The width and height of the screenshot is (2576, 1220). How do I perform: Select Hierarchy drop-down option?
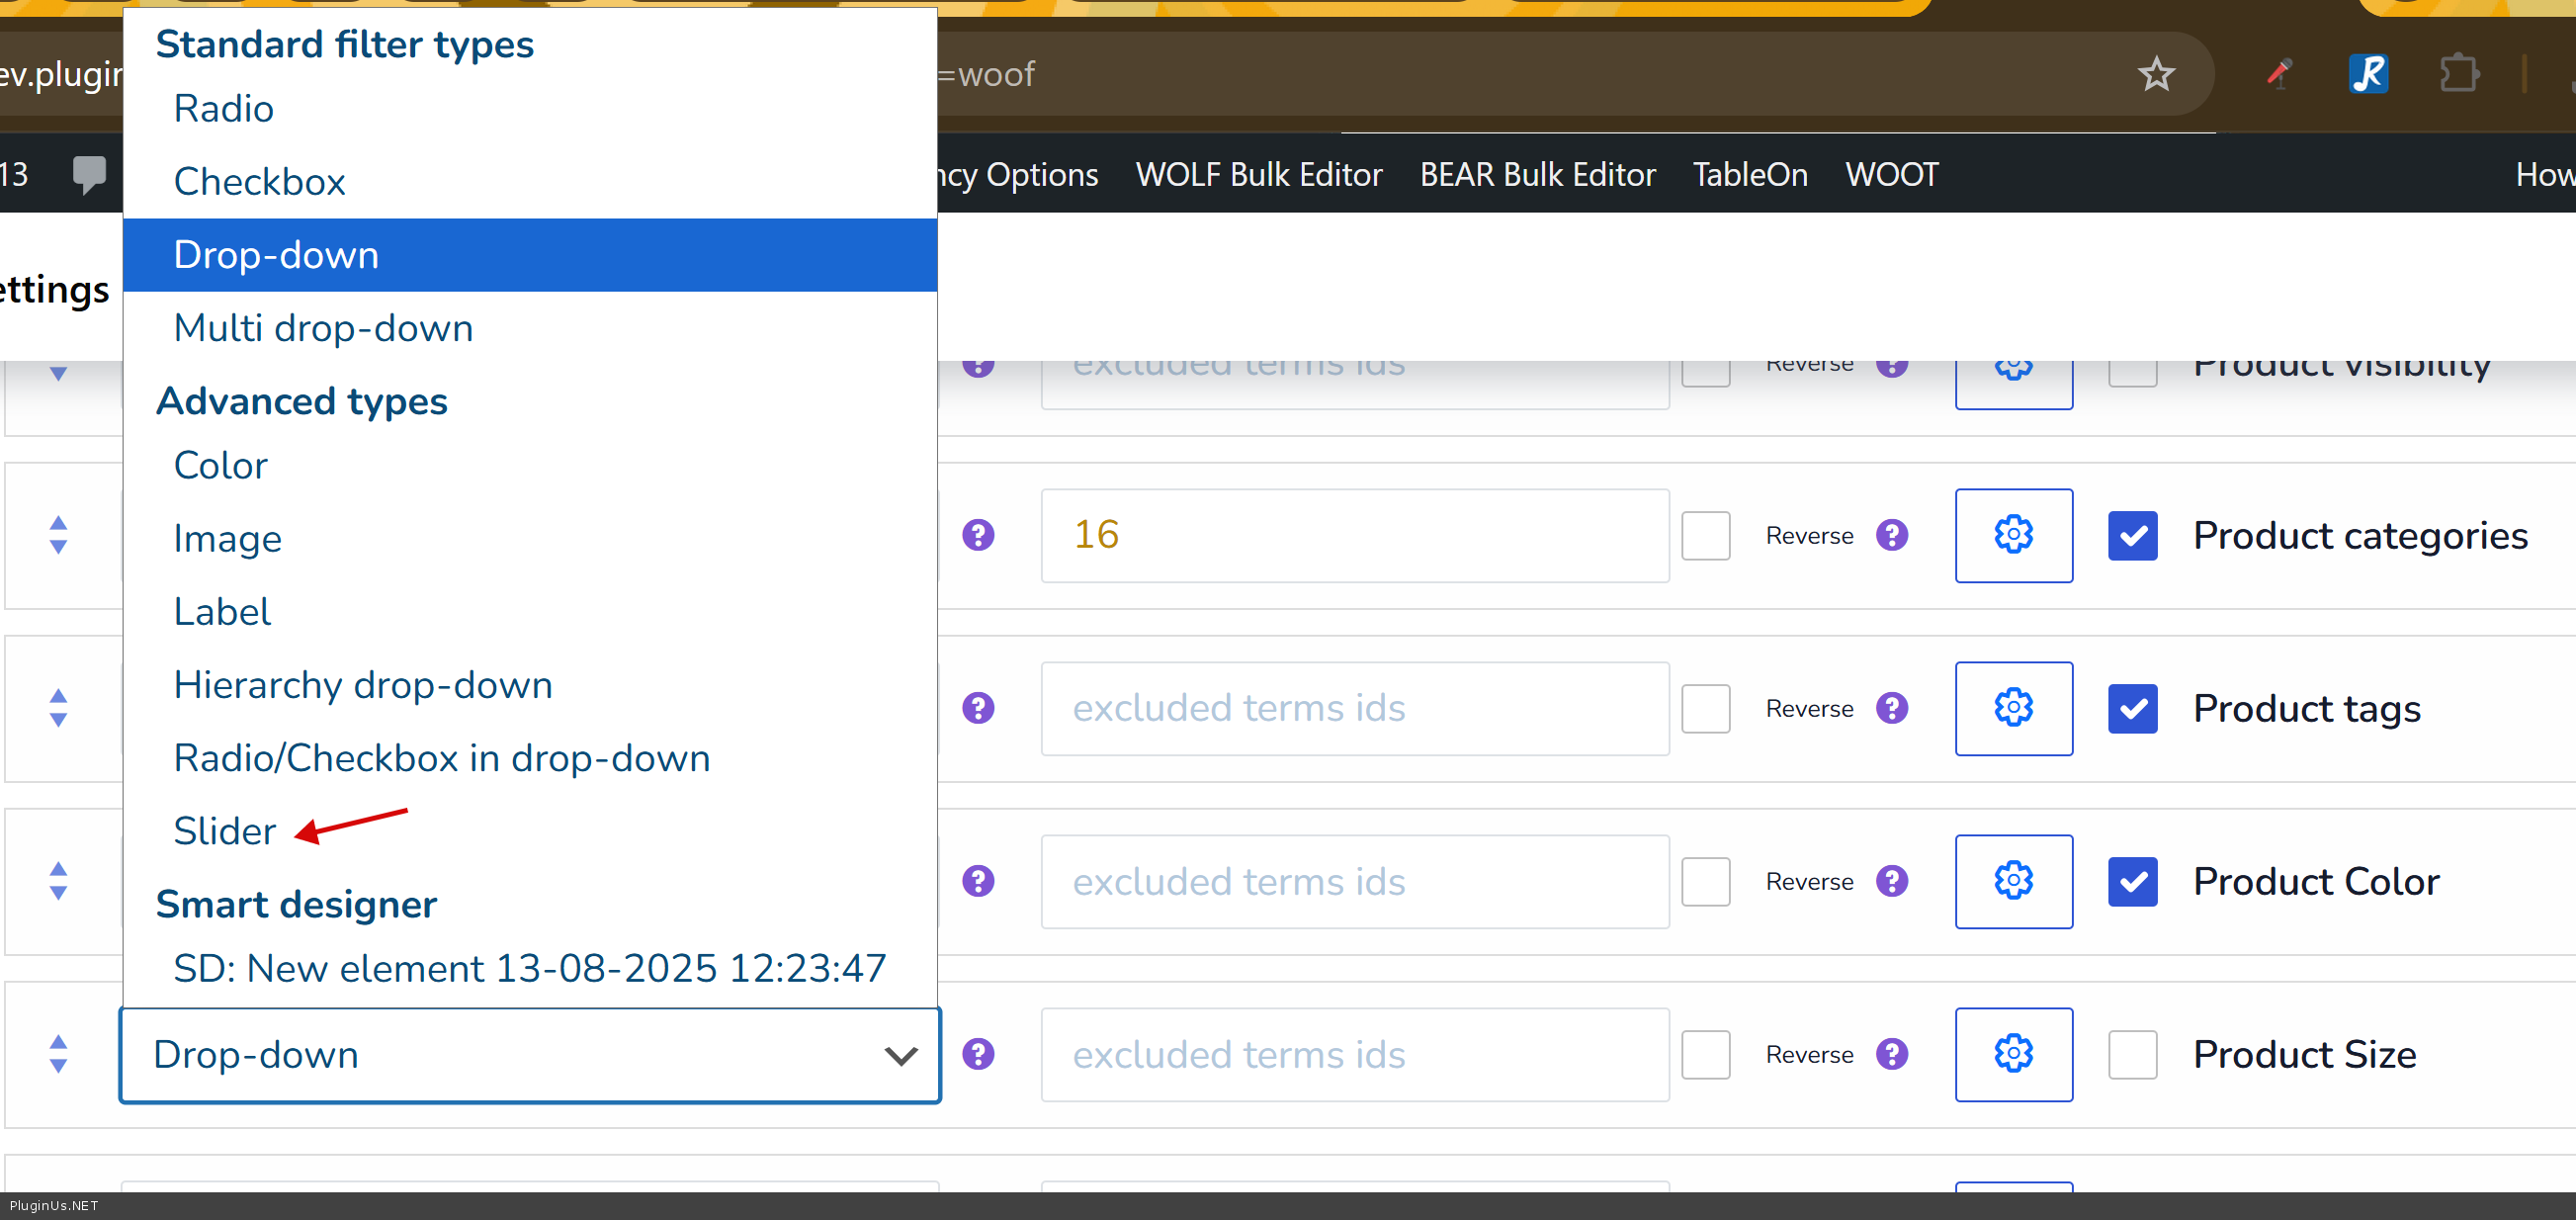[362, 685]
